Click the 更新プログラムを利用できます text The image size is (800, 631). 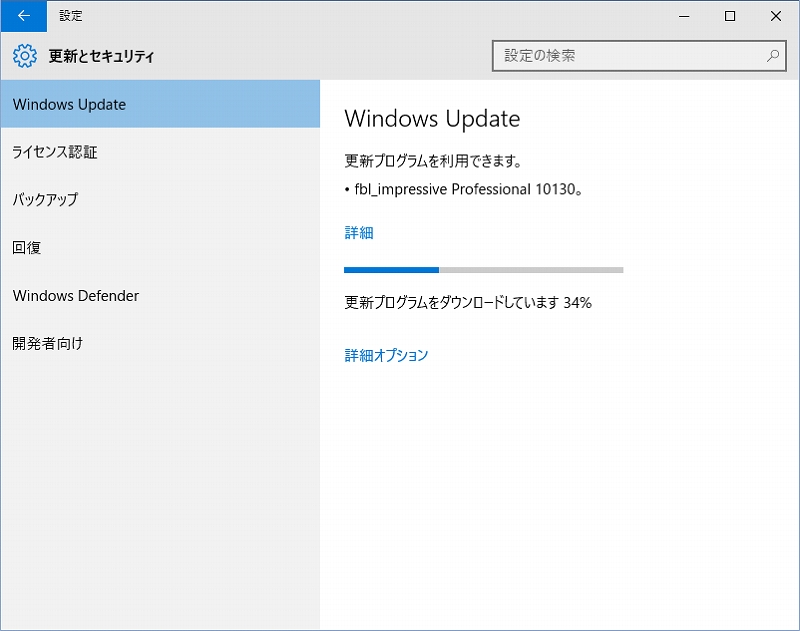433,161
